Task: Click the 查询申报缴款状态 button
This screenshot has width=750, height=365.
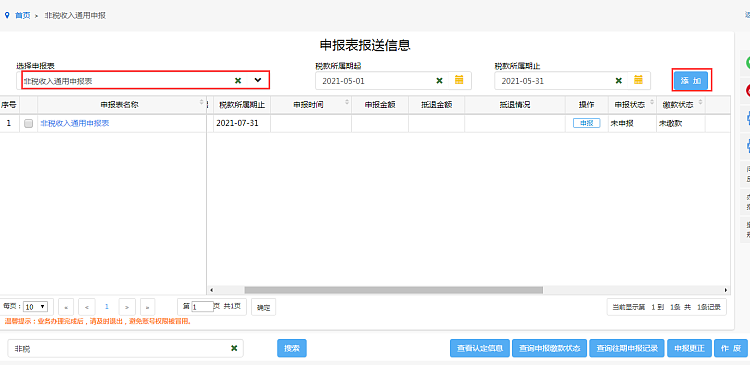Action: tap(550, 349)
